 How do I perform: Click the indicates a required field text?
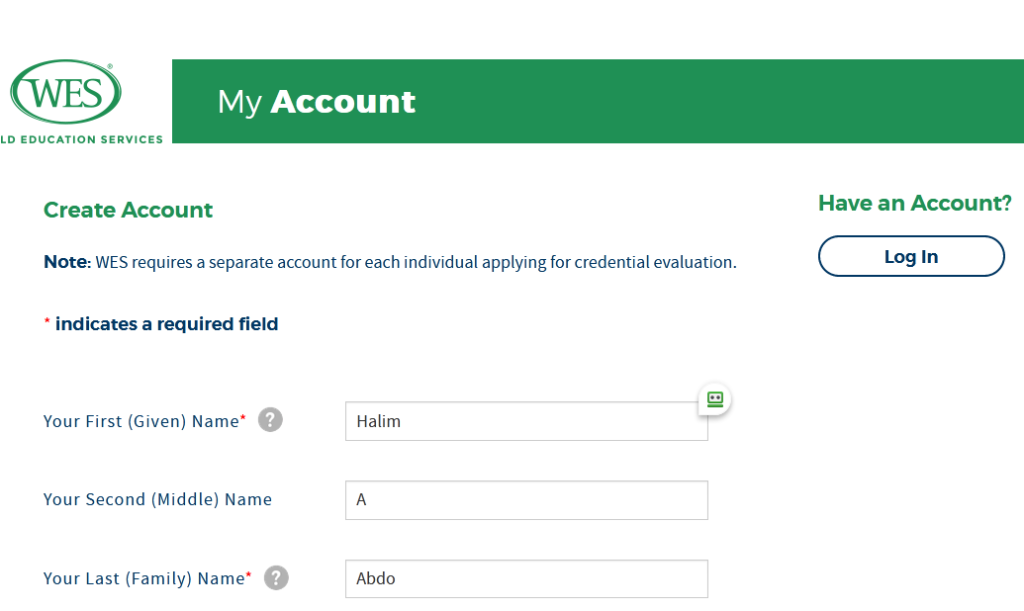click(166, 324)
